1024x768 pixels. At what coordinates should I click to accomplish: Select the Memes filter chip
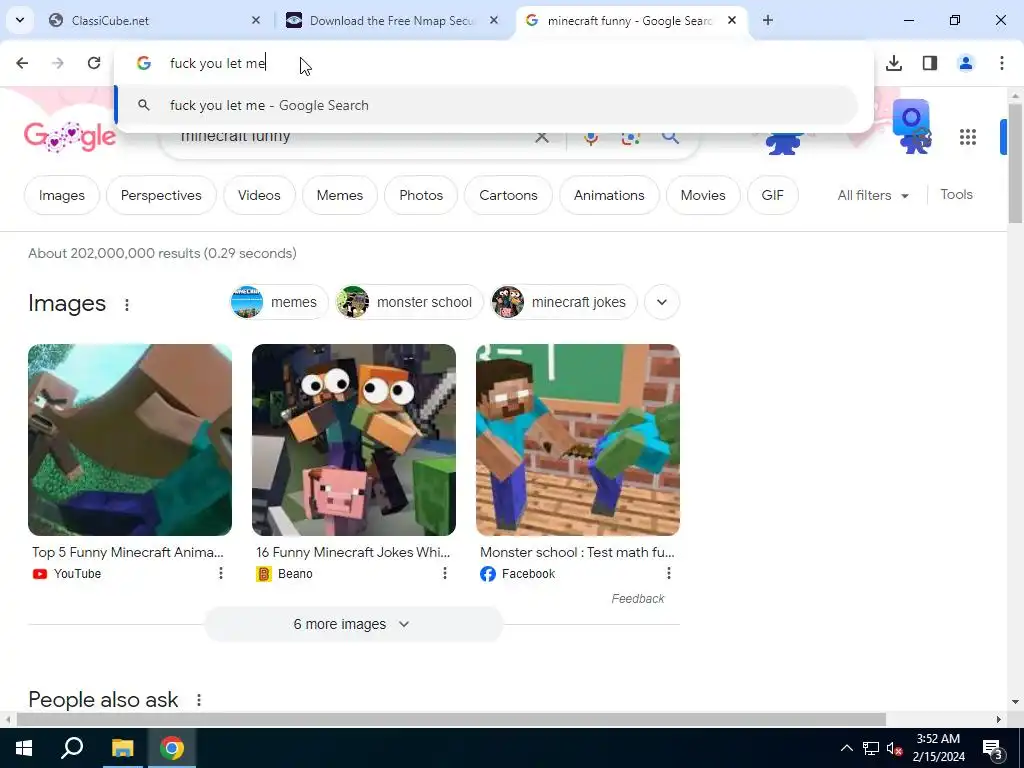(340, 195)
